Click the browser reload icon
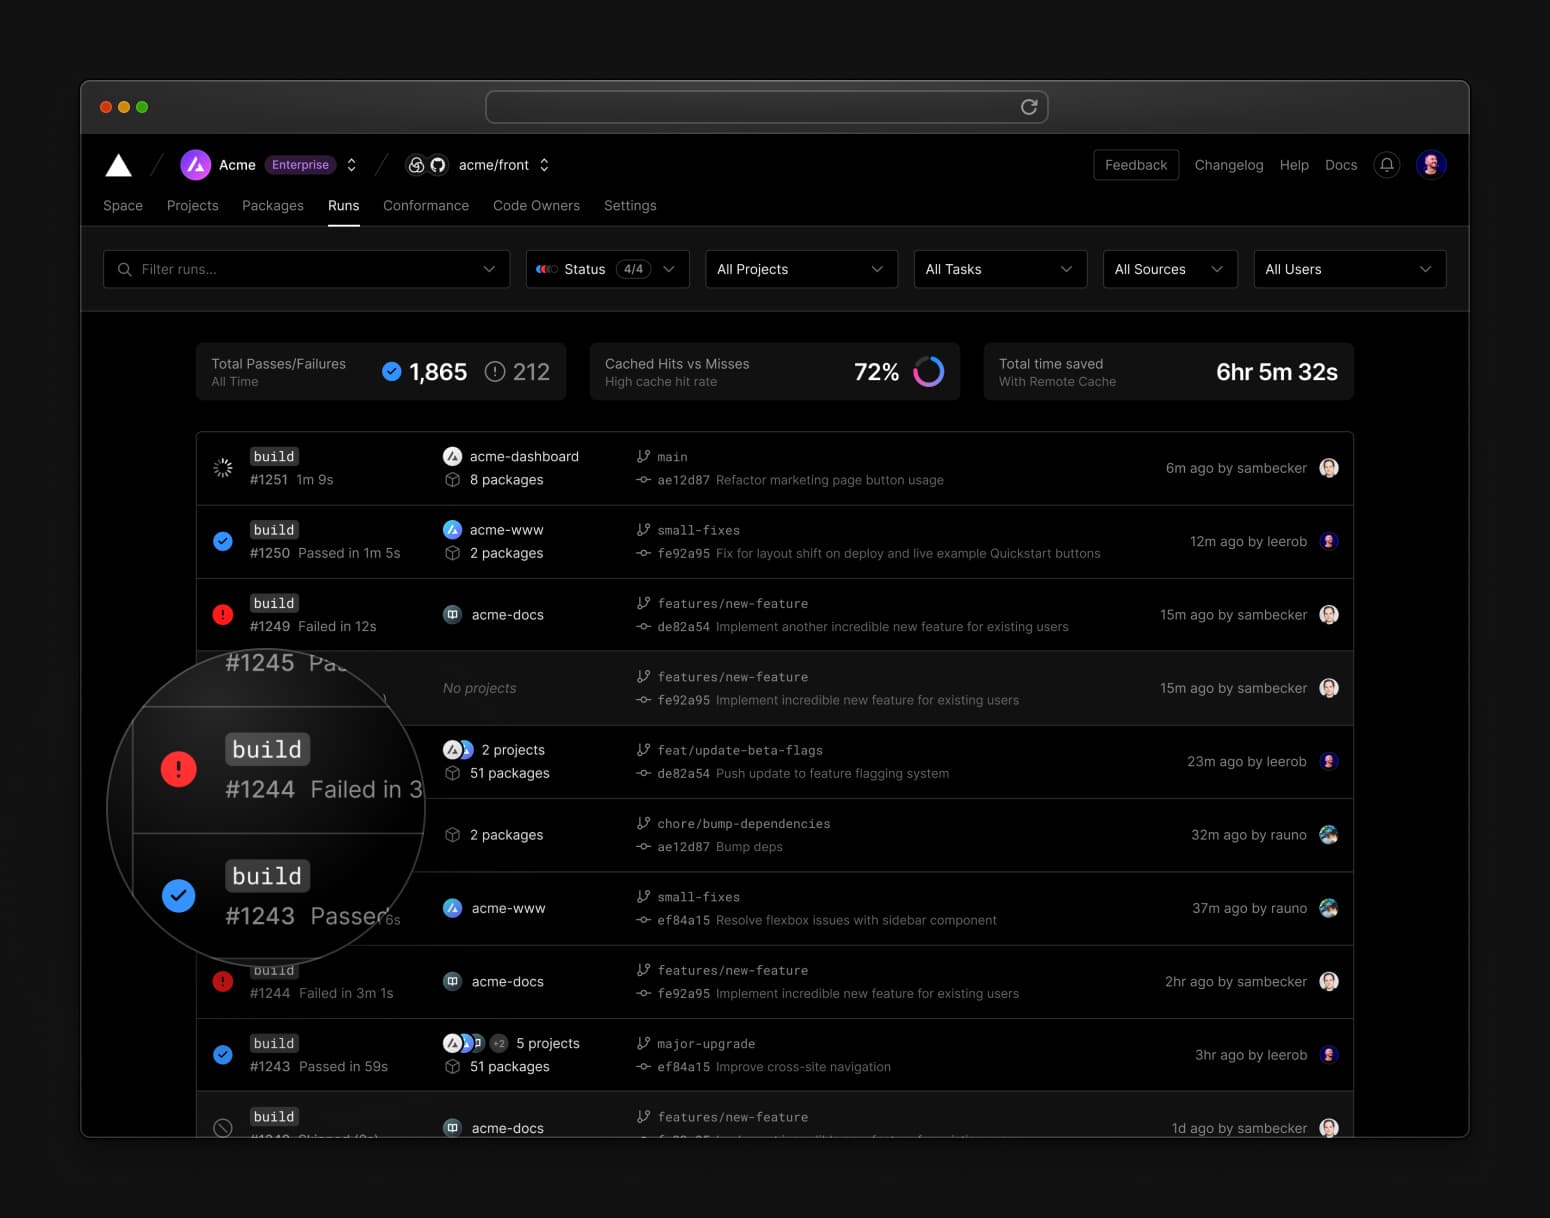Viewport: 1550px width, 1218px height. (x=1028, y=107)
